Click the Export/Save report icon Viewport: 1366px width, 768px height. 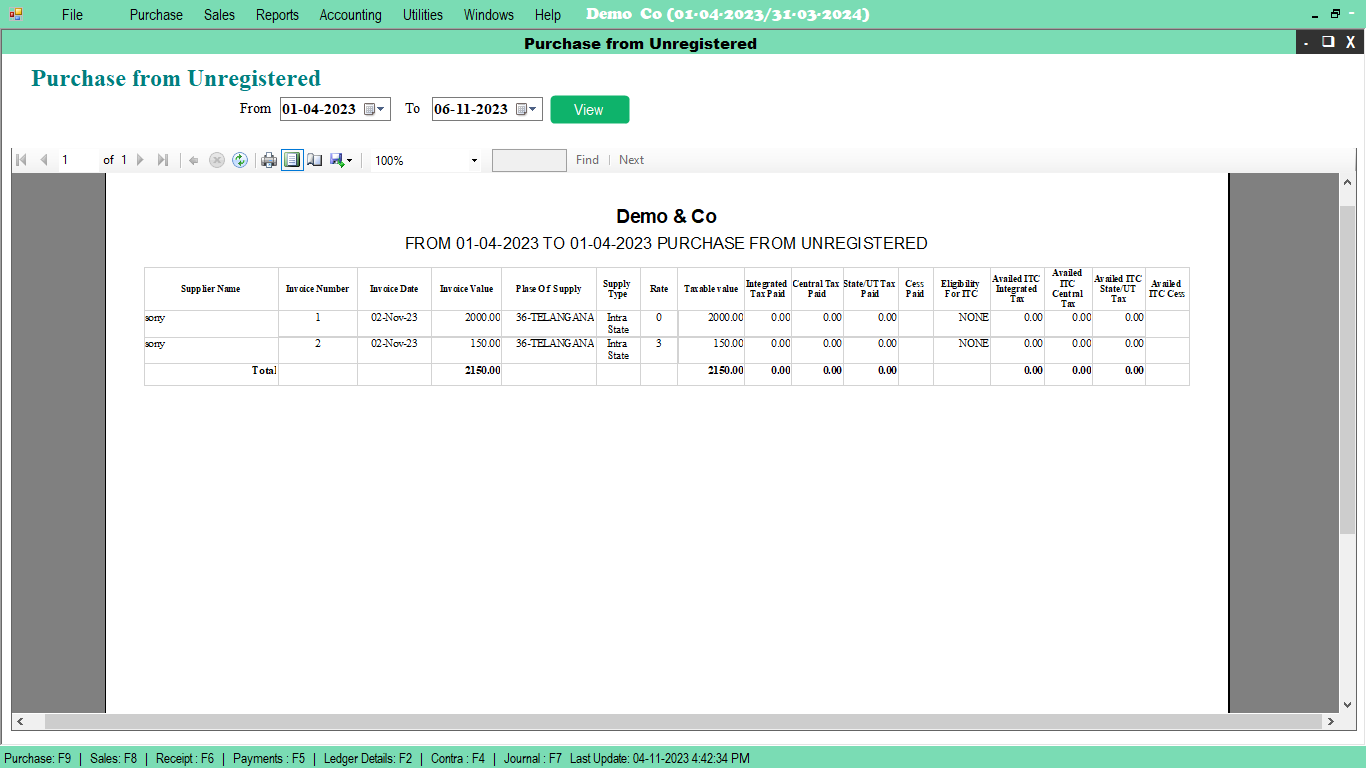pos(337,160)
